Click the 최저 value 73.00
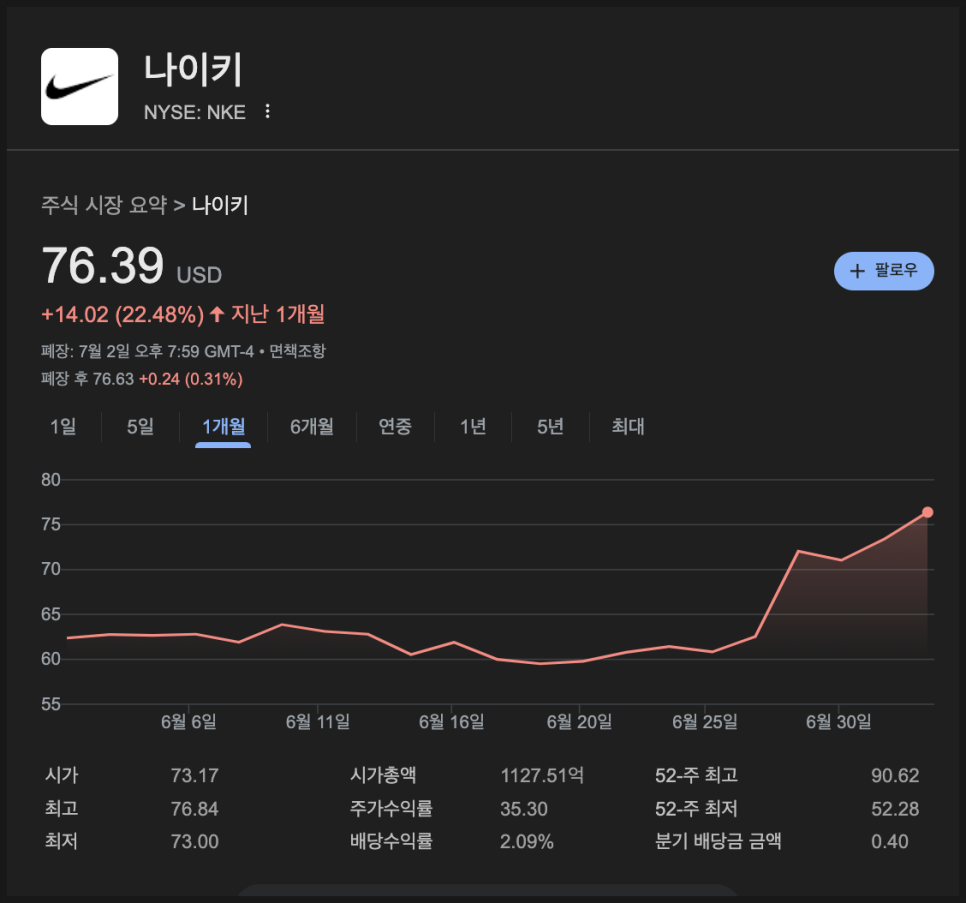The width and height of the screenshot is (966, 903). pyautogui.click(x=195, y=841)
